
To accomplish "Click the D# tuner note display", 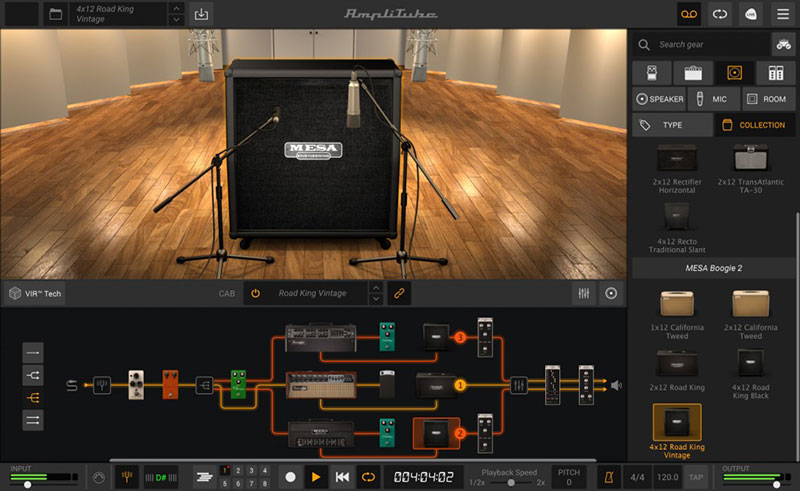I will point(161,477).
